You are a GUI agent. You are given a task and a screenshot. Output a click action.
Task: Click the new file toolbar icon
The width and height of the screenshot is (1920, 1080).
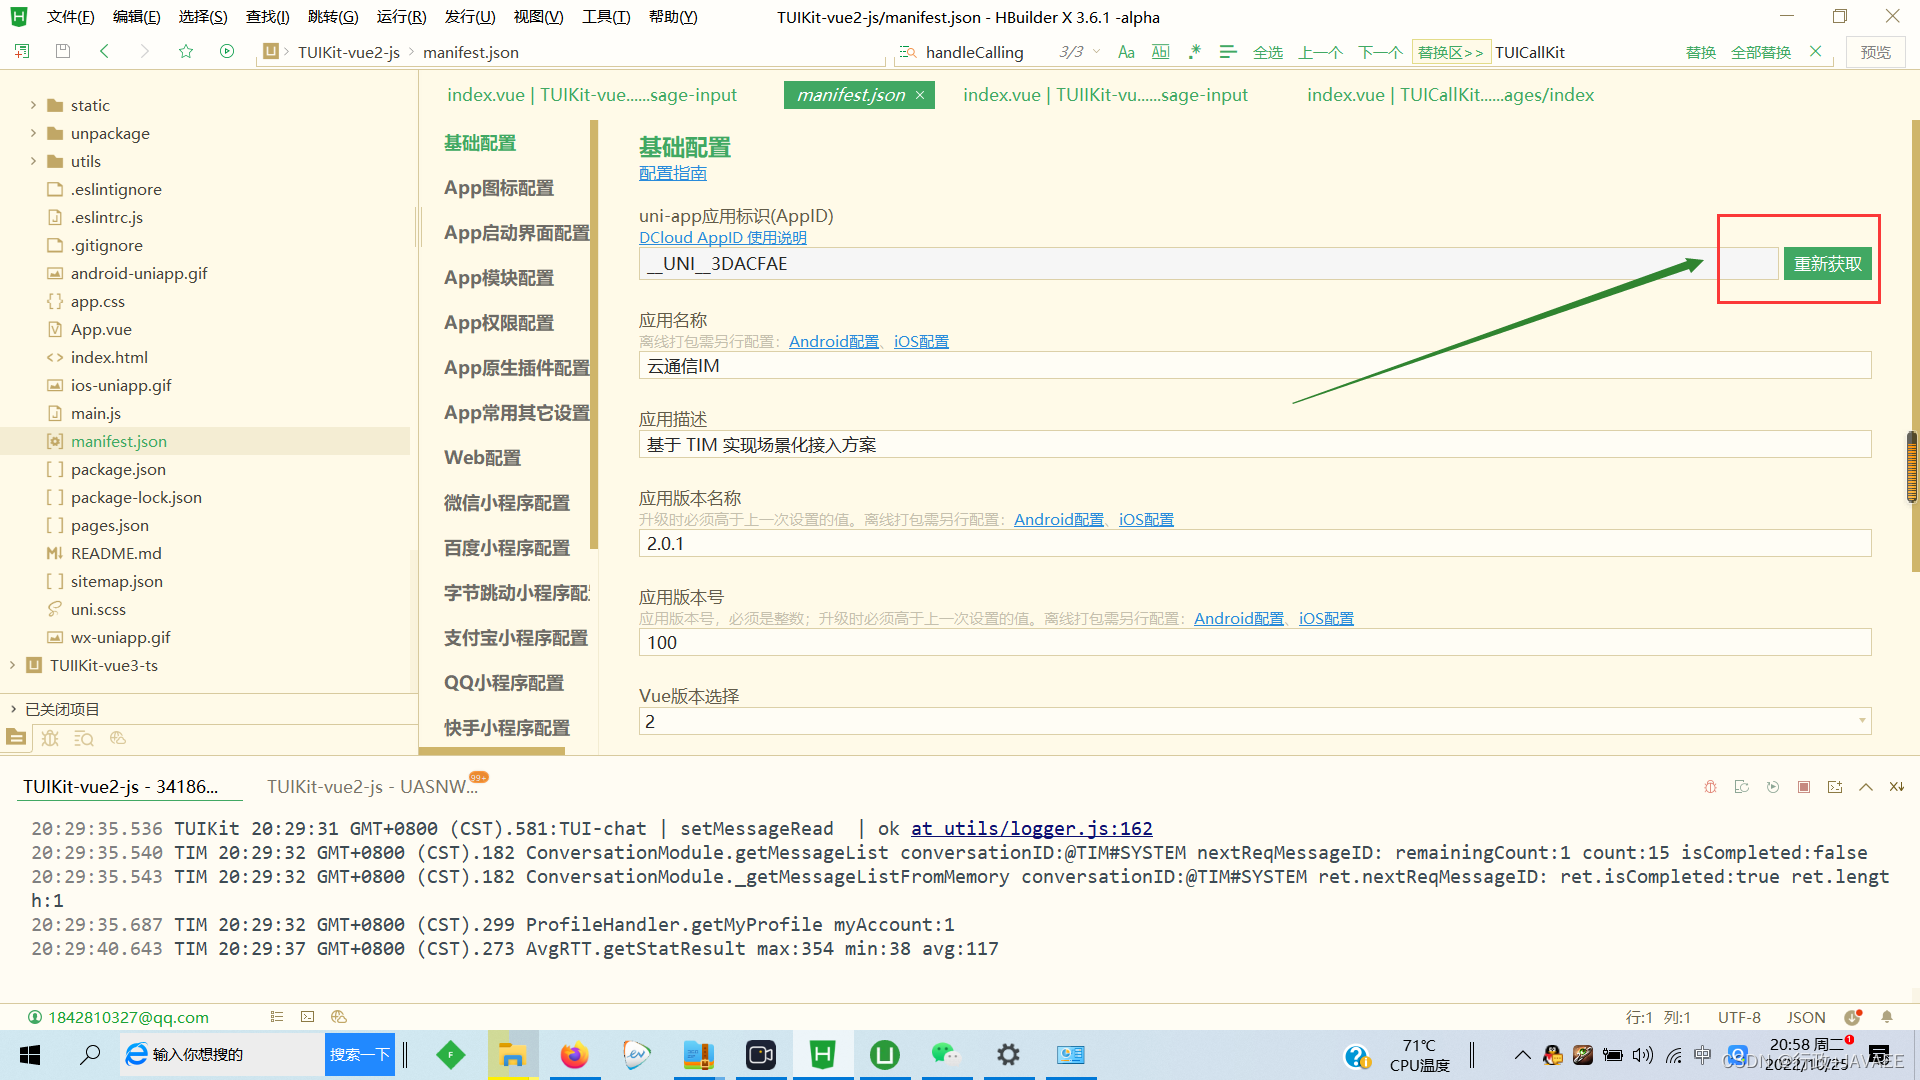click(22, 51)
